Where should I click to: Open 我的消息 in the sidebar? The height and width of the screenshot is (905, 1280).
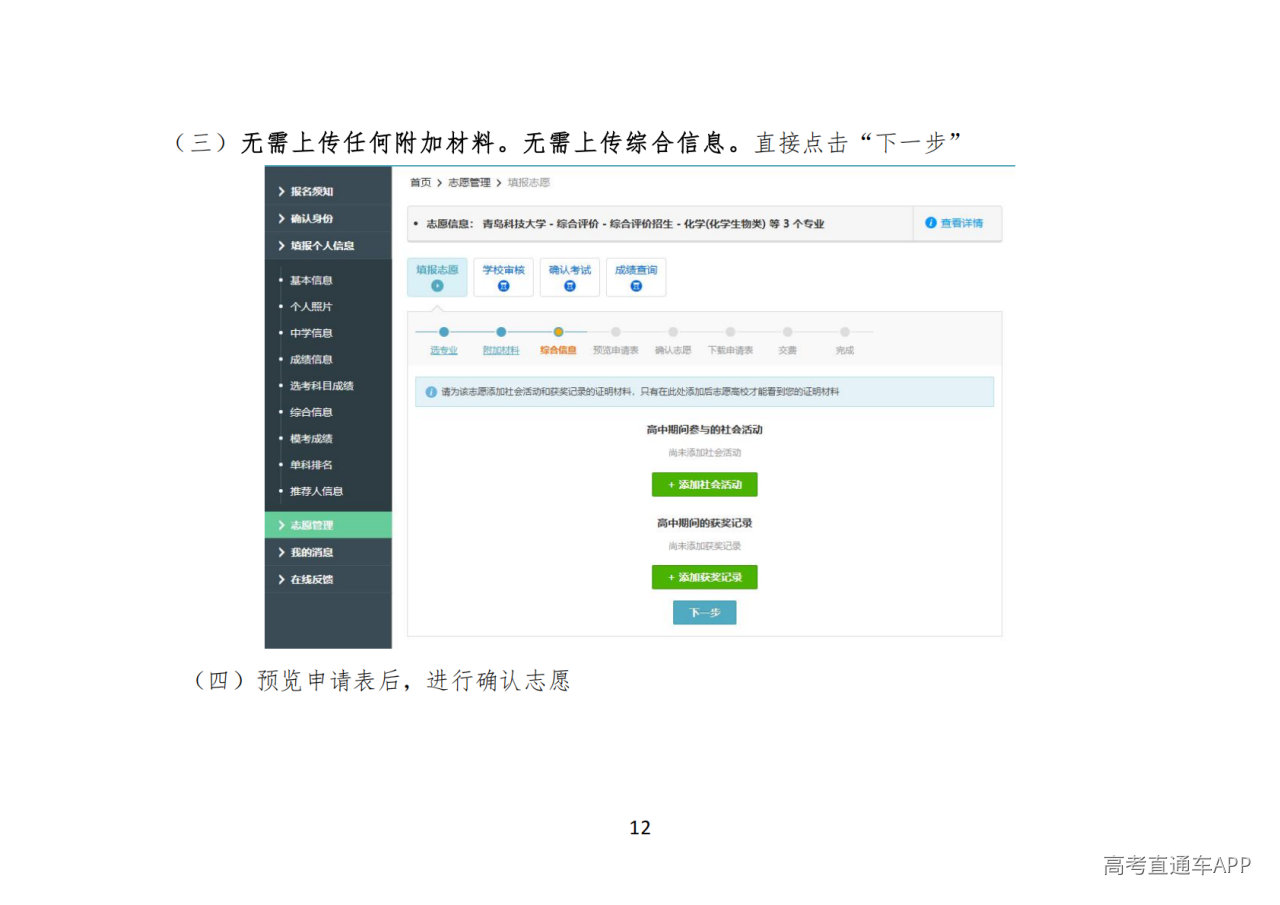click(311, 552)
